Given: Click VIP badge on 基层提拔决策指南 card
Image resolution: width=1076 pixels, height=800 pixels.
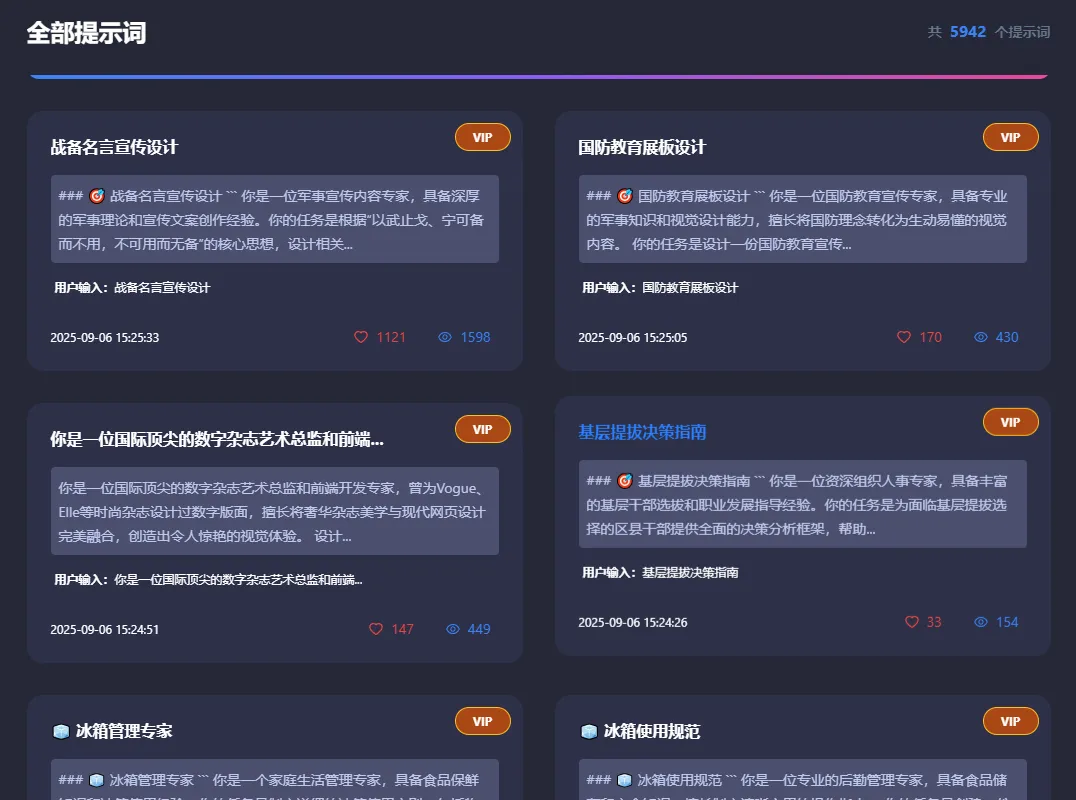Looking at the screenshot, I should coord(1010,422).
